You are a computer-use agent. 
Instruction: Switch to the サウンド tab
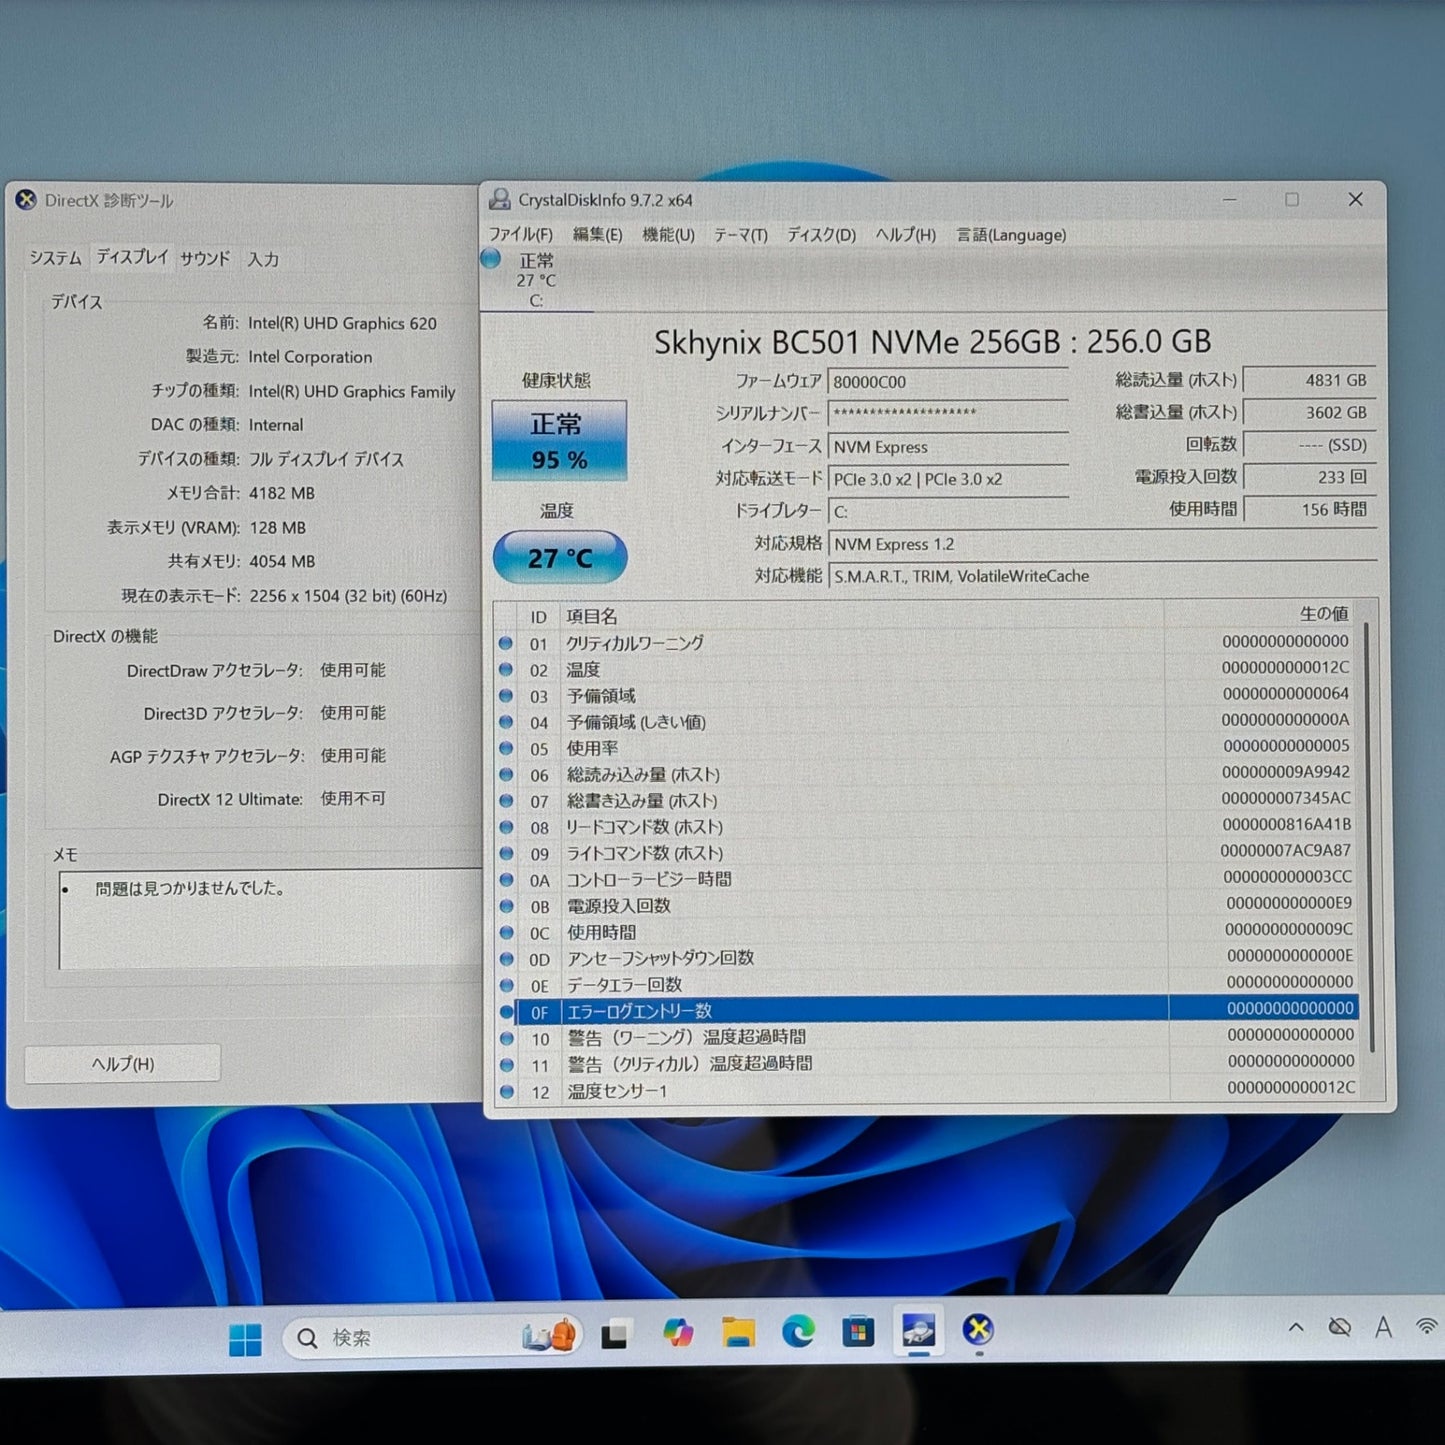[x=205, y=258]
